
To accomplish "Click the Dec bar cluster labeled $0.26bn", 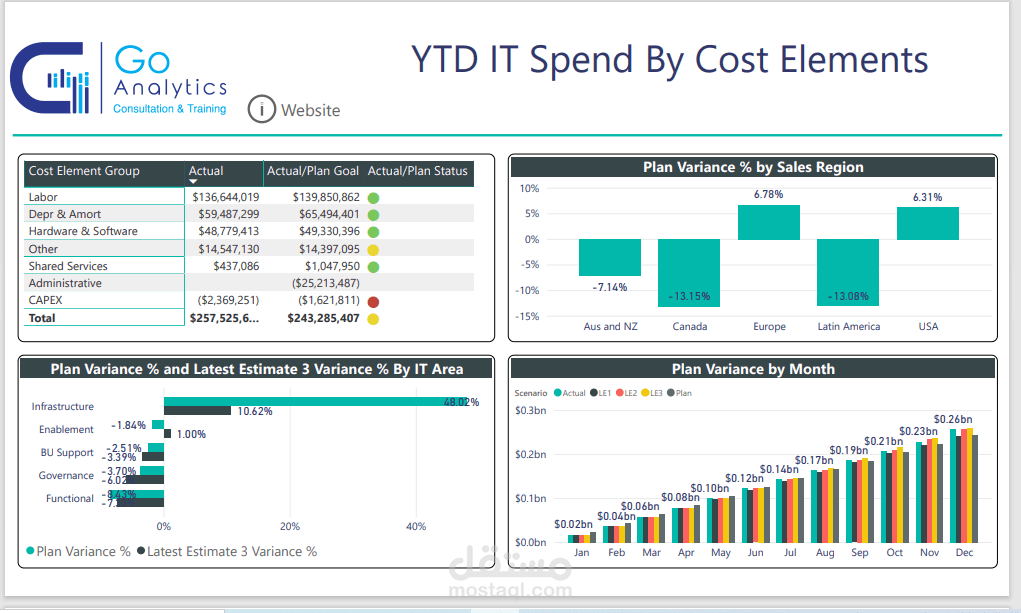I will pyautogui.click(x=963, y=480).
